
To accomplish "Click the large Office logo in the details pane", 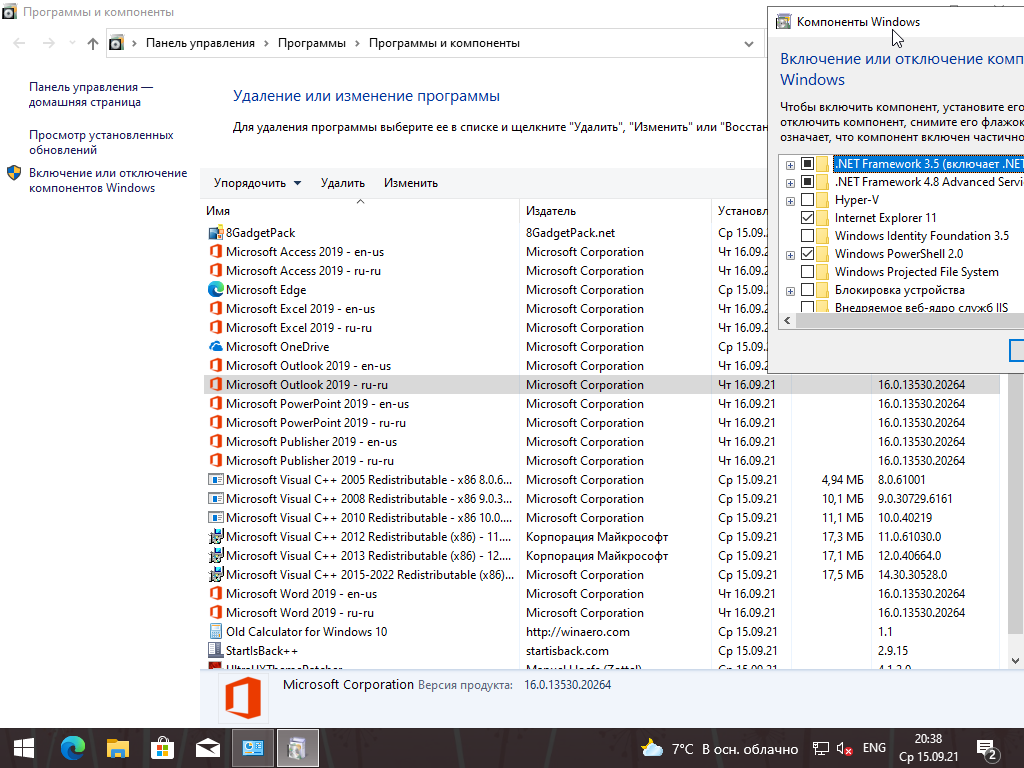I will pos(243,698).
